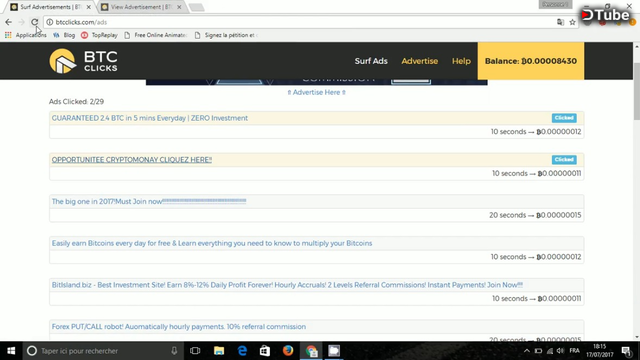Image resolution: width=640 pixels, height=360 pixels.
Task: Open the Advertise menu item
Action: tap(419, 61)
